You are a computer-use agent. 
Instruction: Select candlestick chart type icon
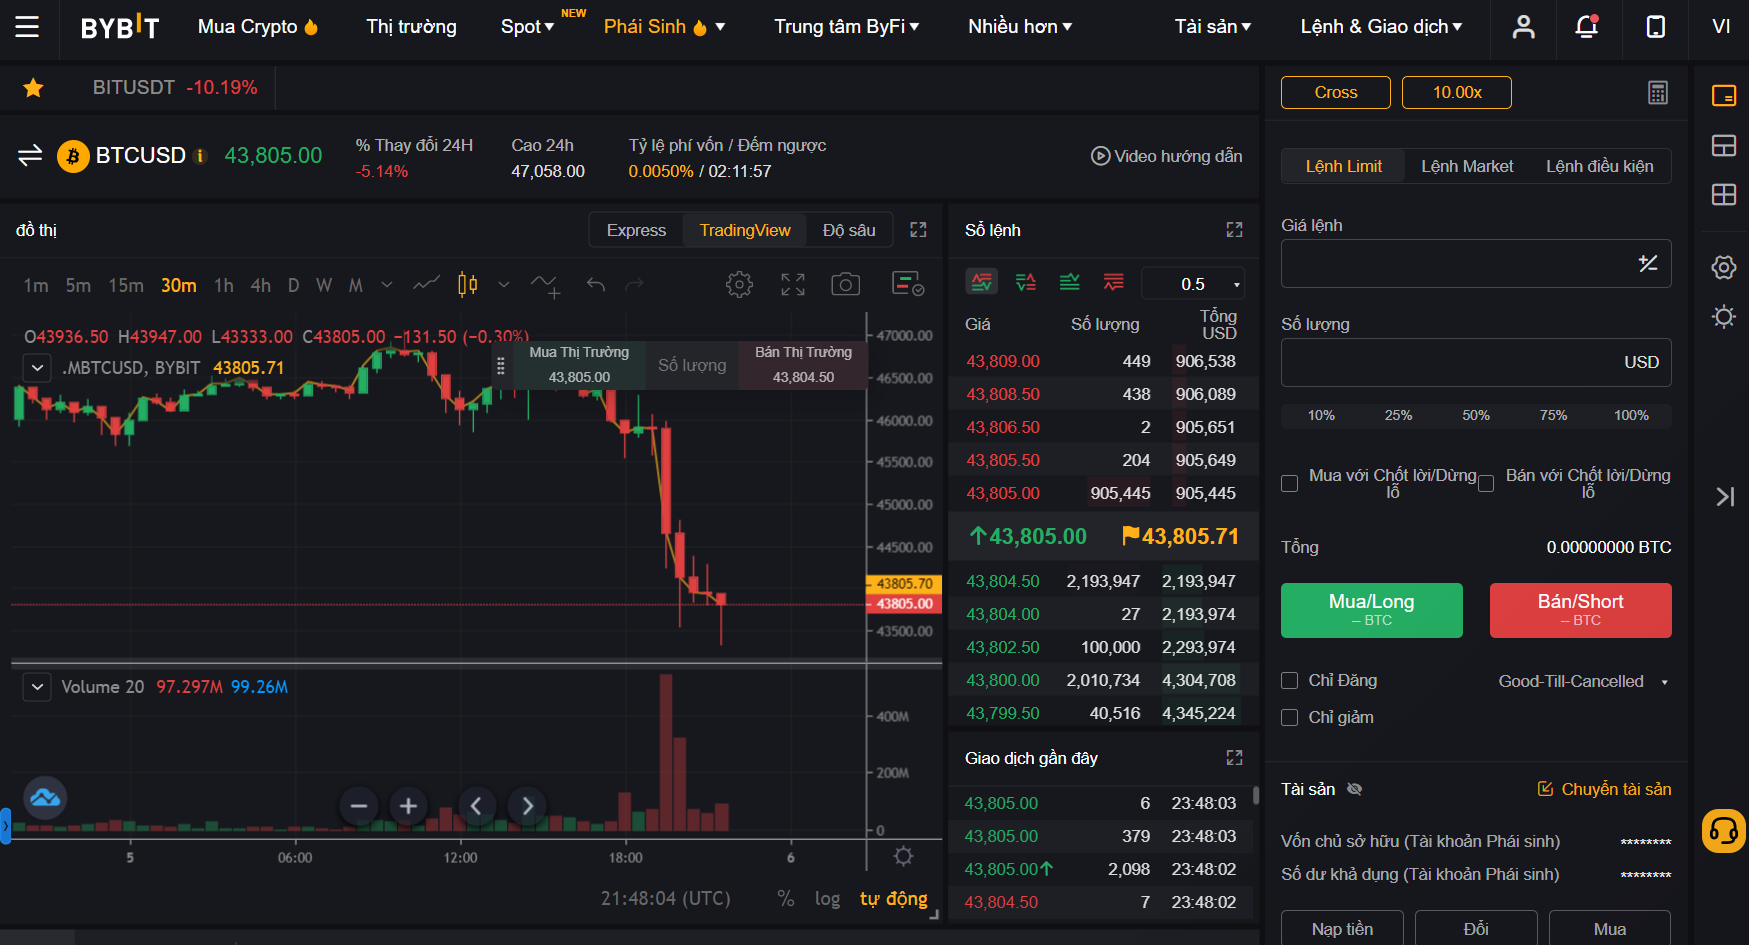[x=467, y=285]
